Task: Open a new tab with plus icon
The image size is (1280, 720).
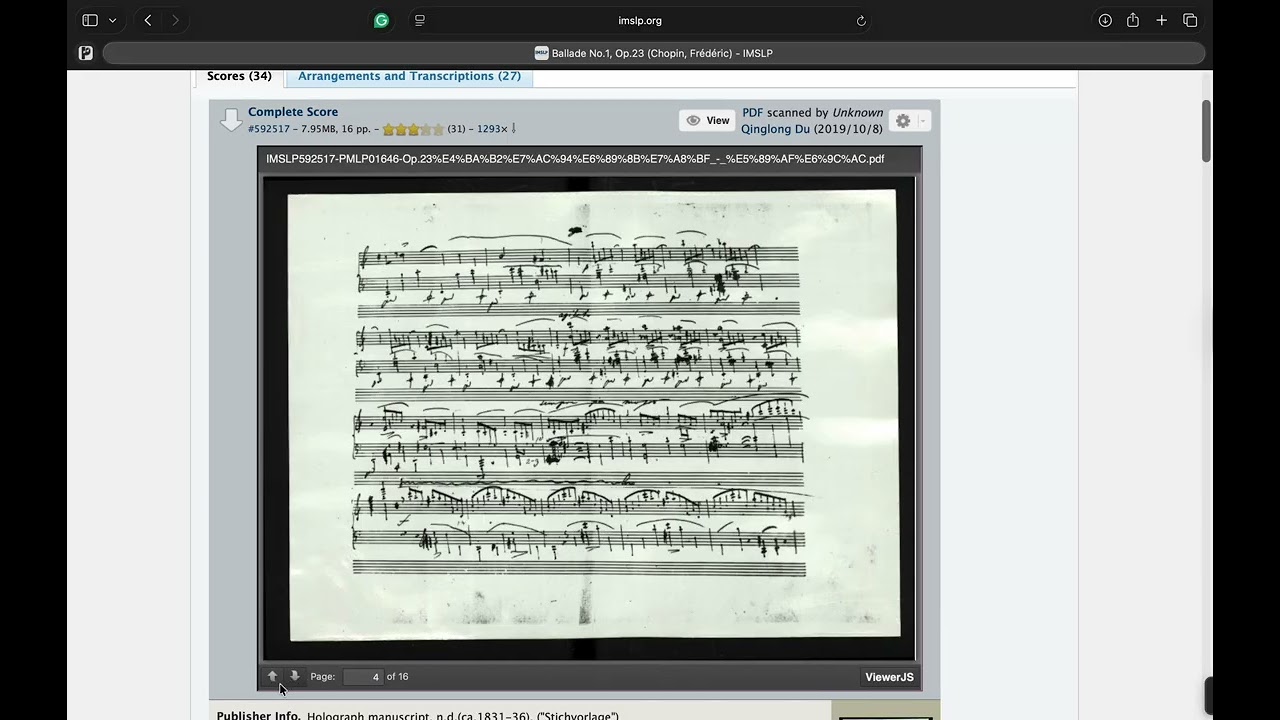Action: (1161, 20)
